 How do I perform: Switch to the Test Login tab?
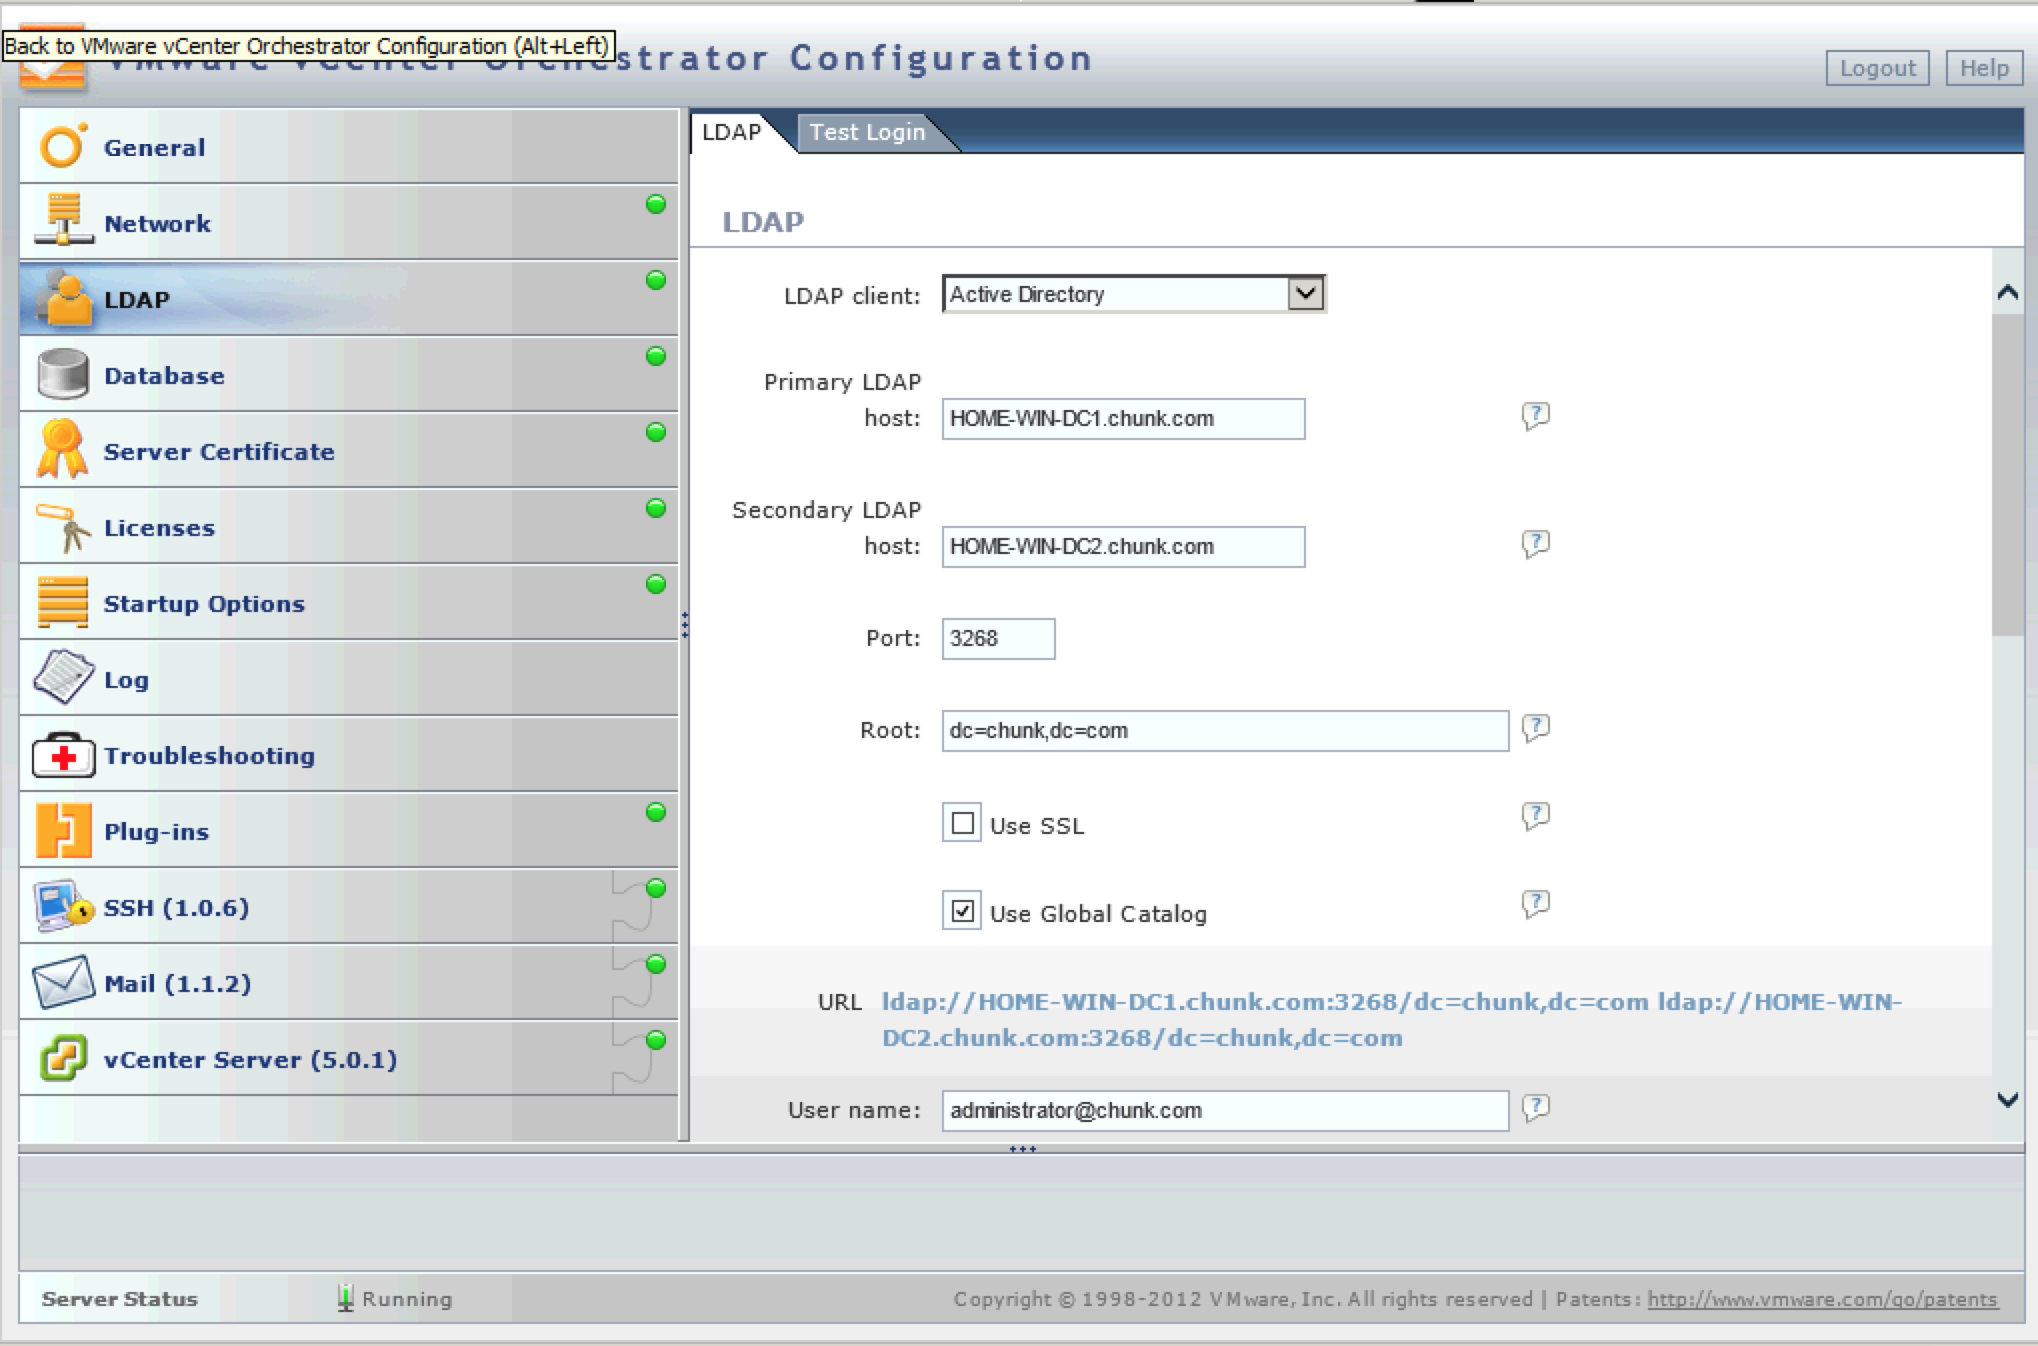tap(866, 132)
